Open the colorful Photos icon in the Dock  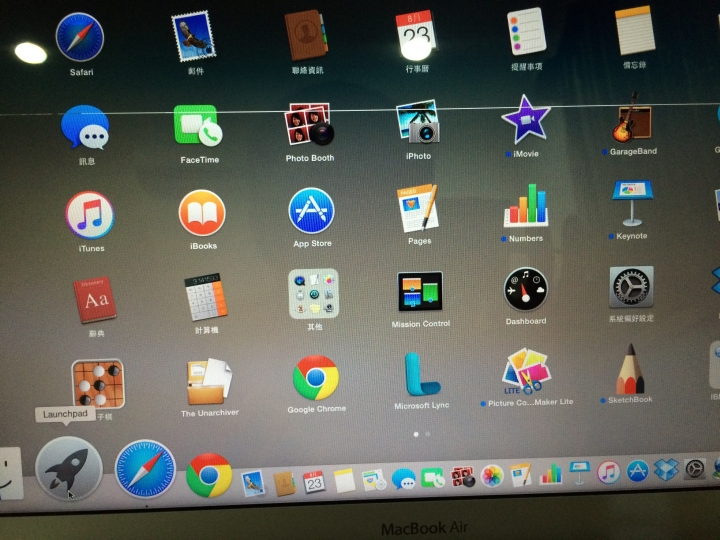point(492,475)
